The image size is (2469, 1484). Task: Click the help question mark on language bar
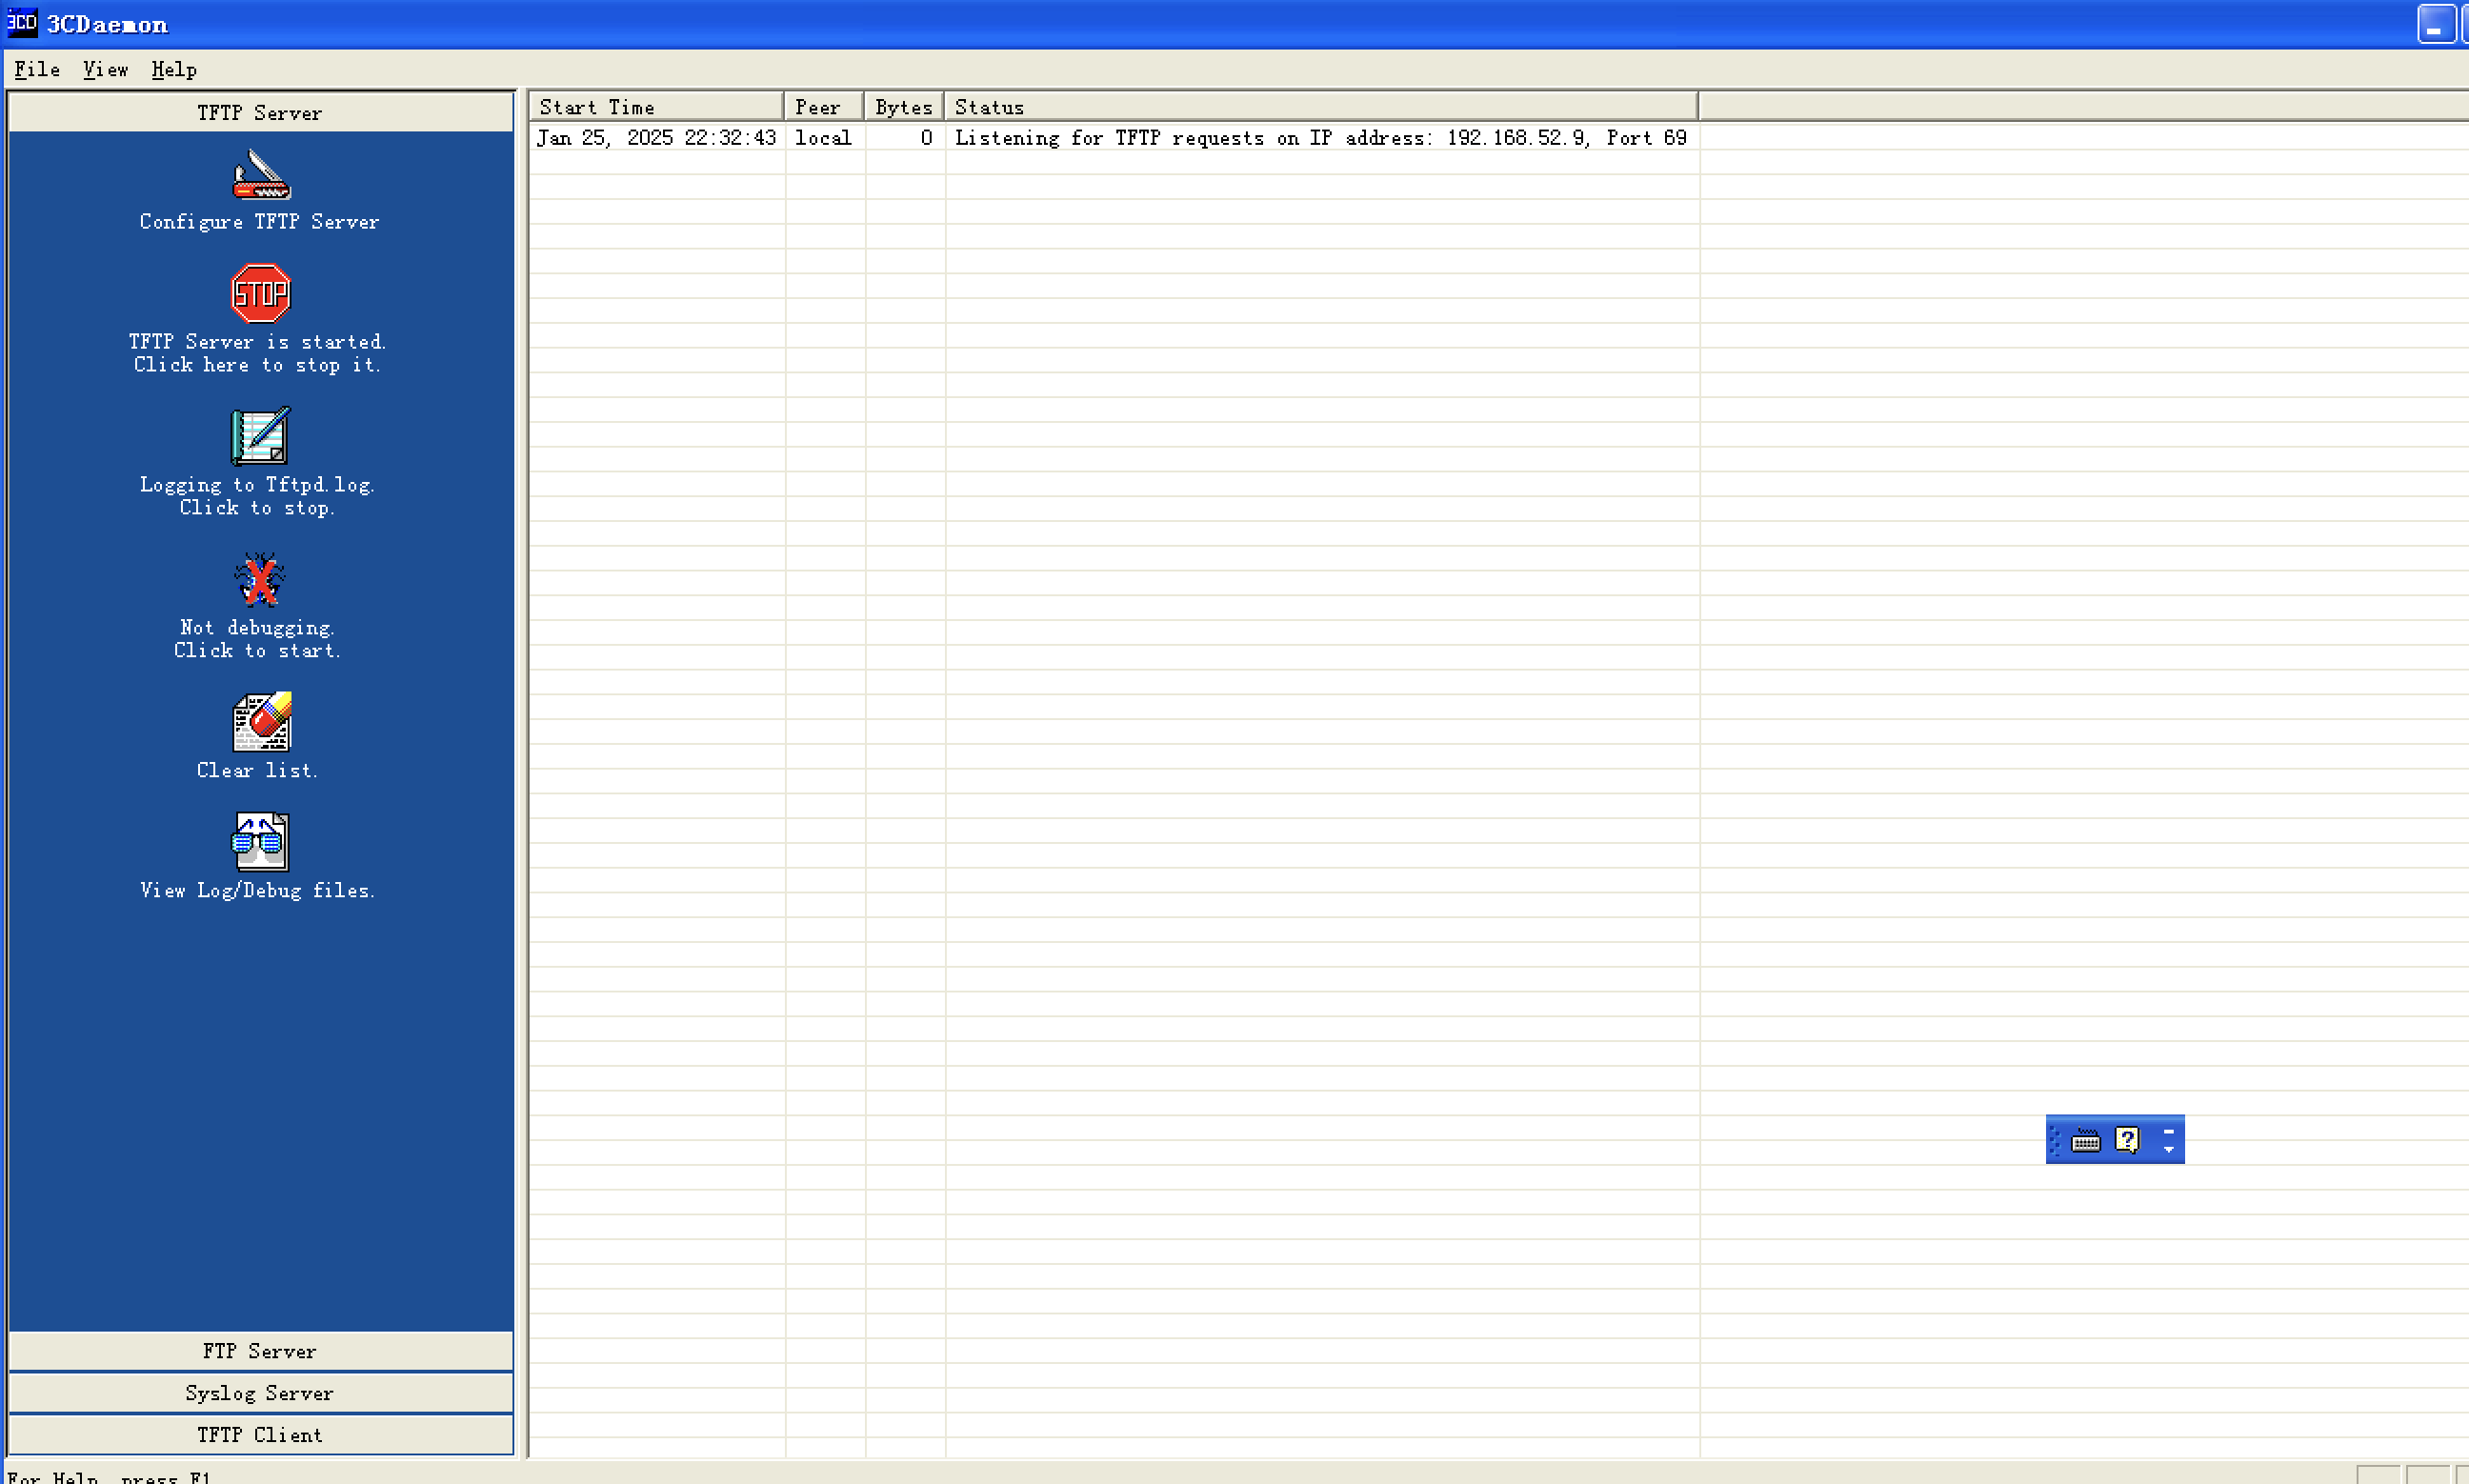coord(2127,1140)
